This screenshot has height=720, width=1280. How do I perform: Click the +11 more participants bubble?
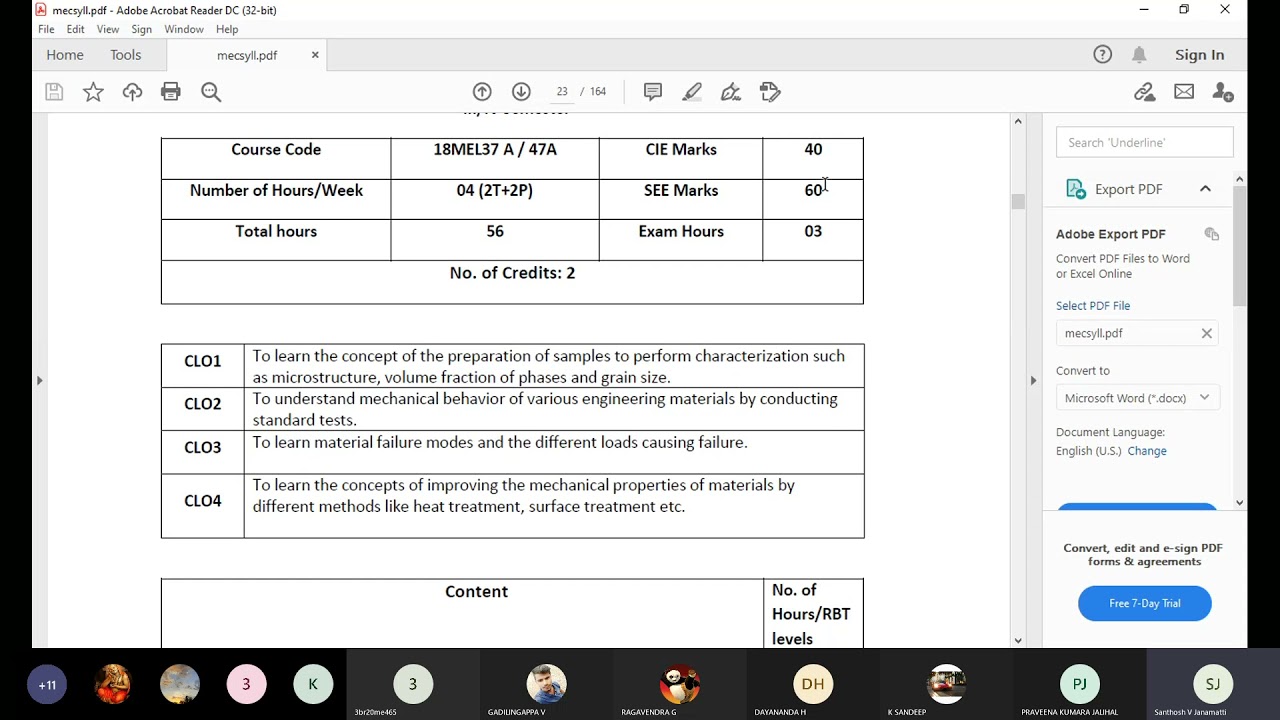pos(47,685)
